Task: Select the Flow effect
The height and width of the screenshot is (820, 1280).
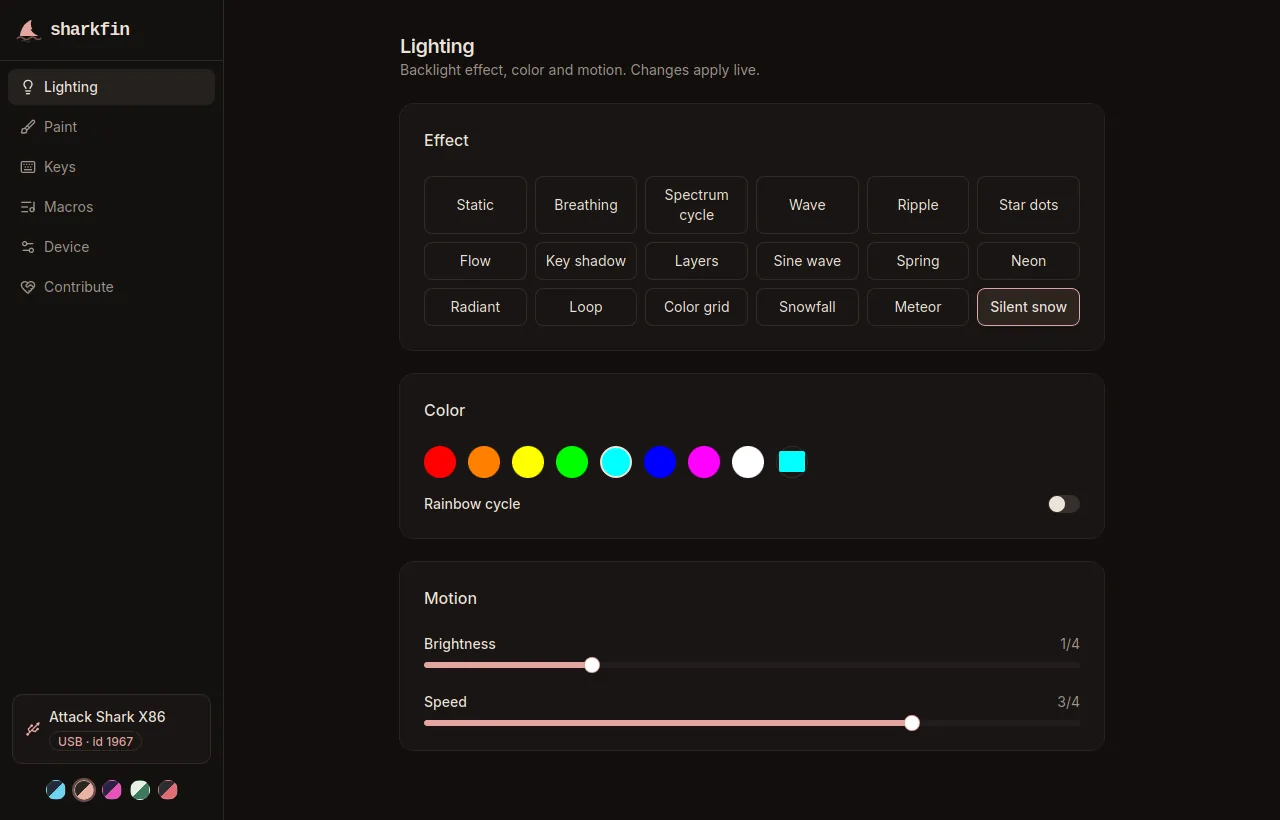Action: pyautogui.click(x=475, y=261)
